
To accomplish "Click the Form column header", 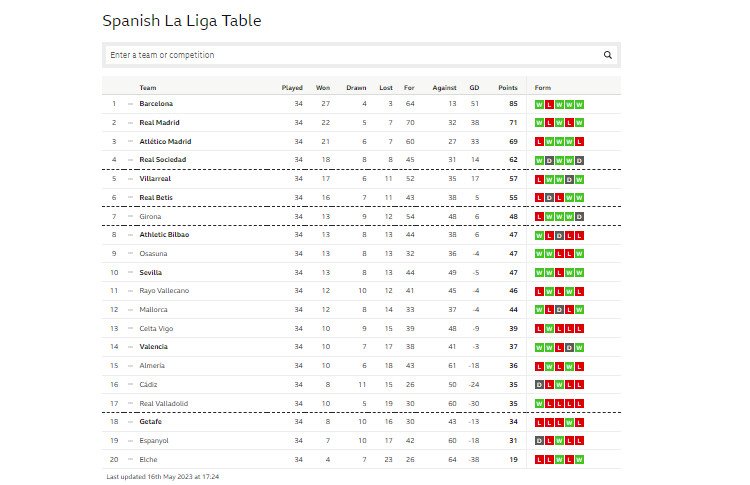I will pyautogui.click(x=542, y=88).
